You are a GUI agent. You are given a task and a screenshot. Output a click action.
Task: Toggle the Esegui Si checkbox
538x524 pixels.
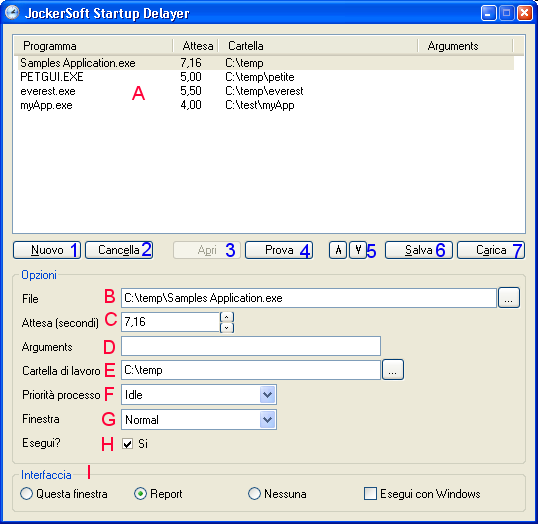point(128,444)
